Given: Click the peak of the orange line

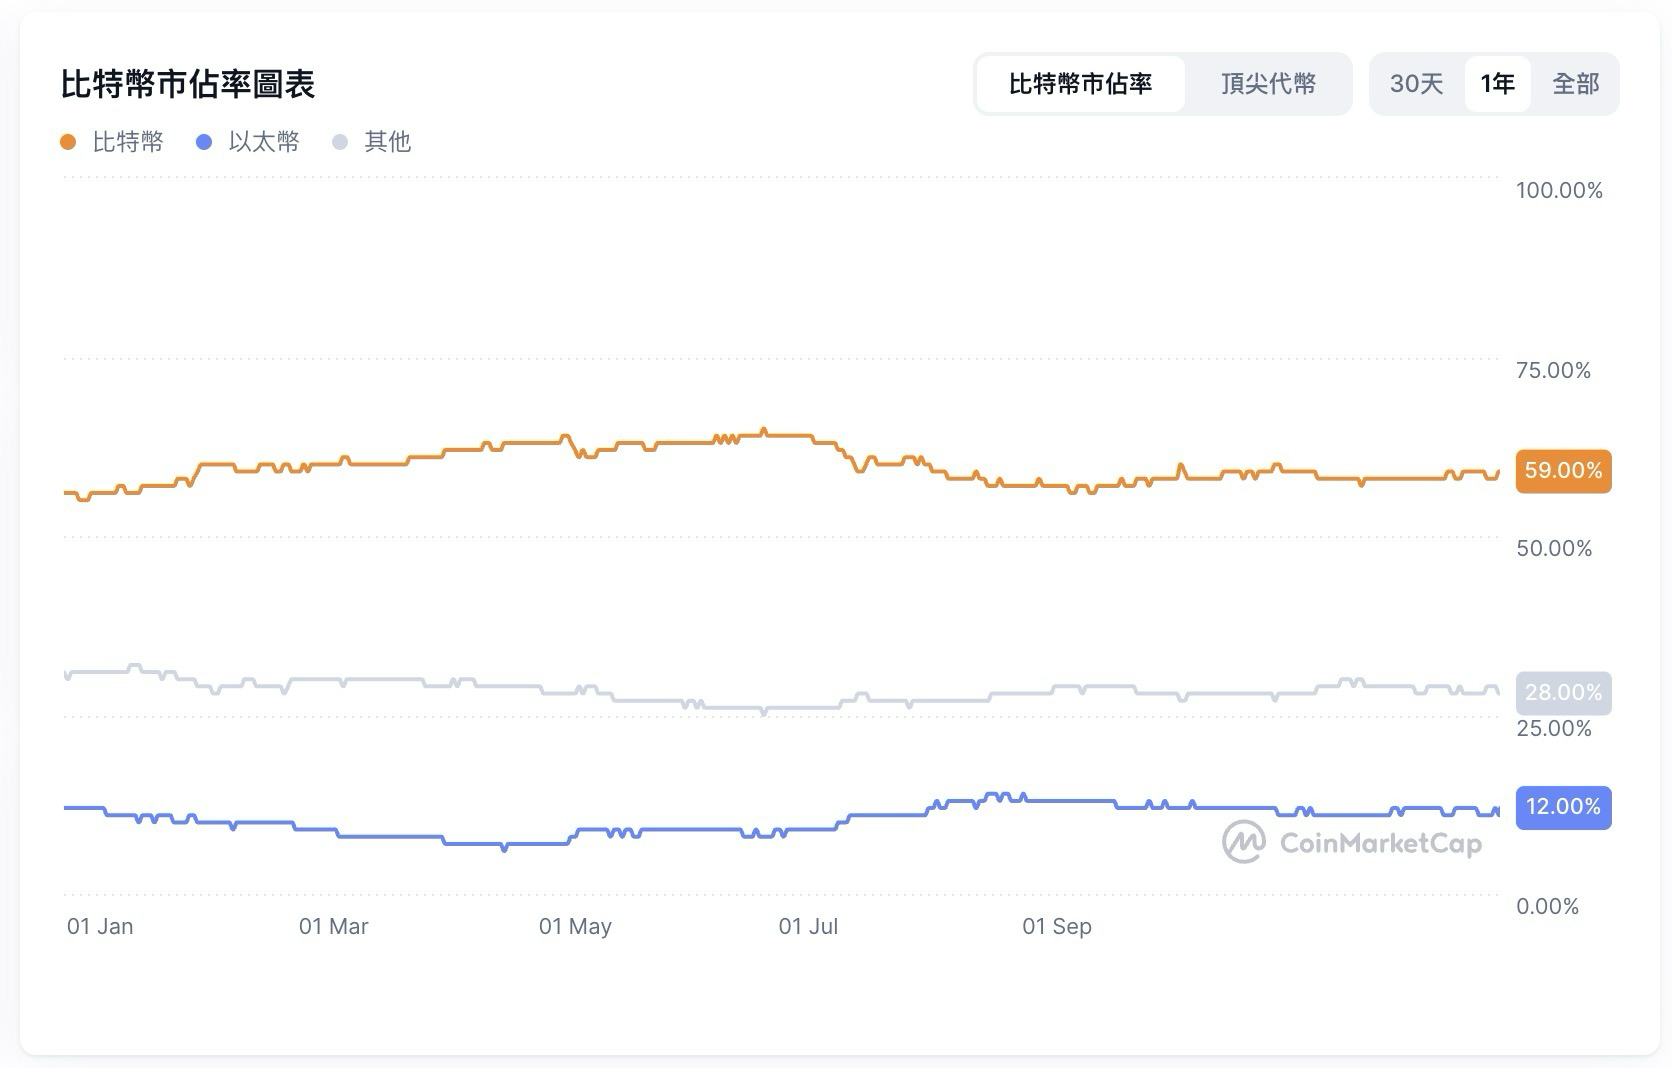Looking at the screenshot, I should [x=763, y=430].
